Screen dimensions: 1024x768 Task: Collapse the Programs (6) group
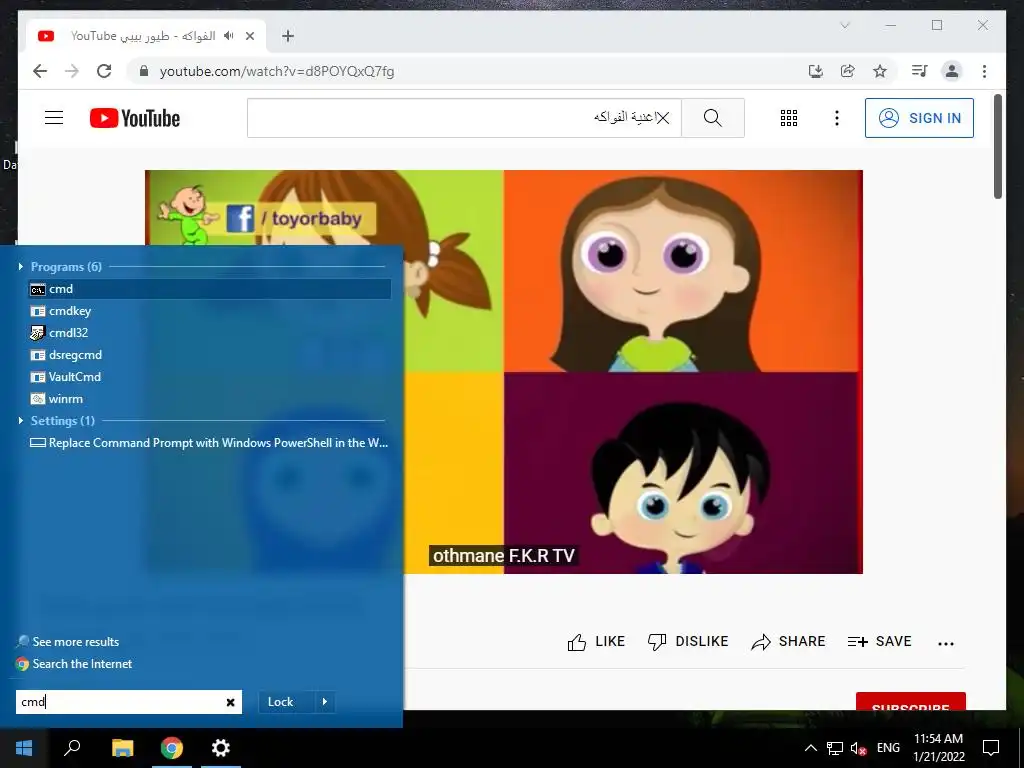click(x=21, y=266)
